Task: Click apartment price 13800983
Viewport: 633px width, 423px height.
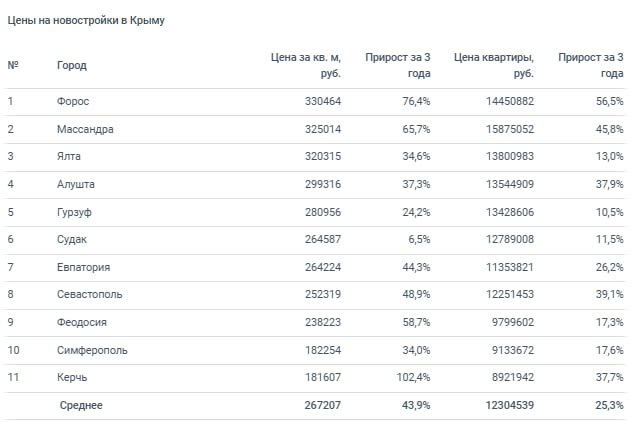Action: (510, 157)
